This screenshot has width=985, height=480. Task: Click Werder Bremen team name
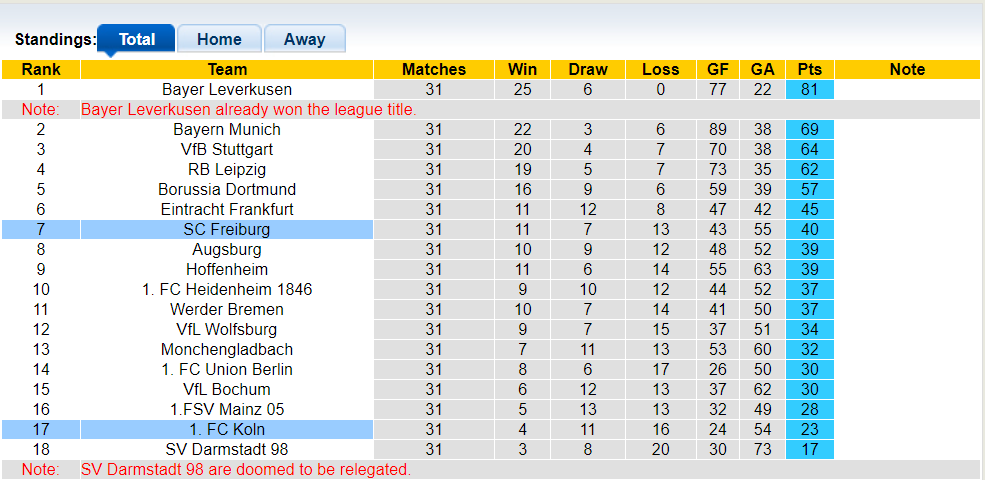(x=227, y=309)
